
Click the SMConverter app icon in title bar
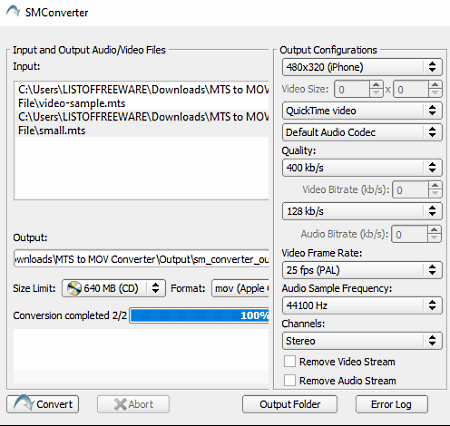click(13, 11)
